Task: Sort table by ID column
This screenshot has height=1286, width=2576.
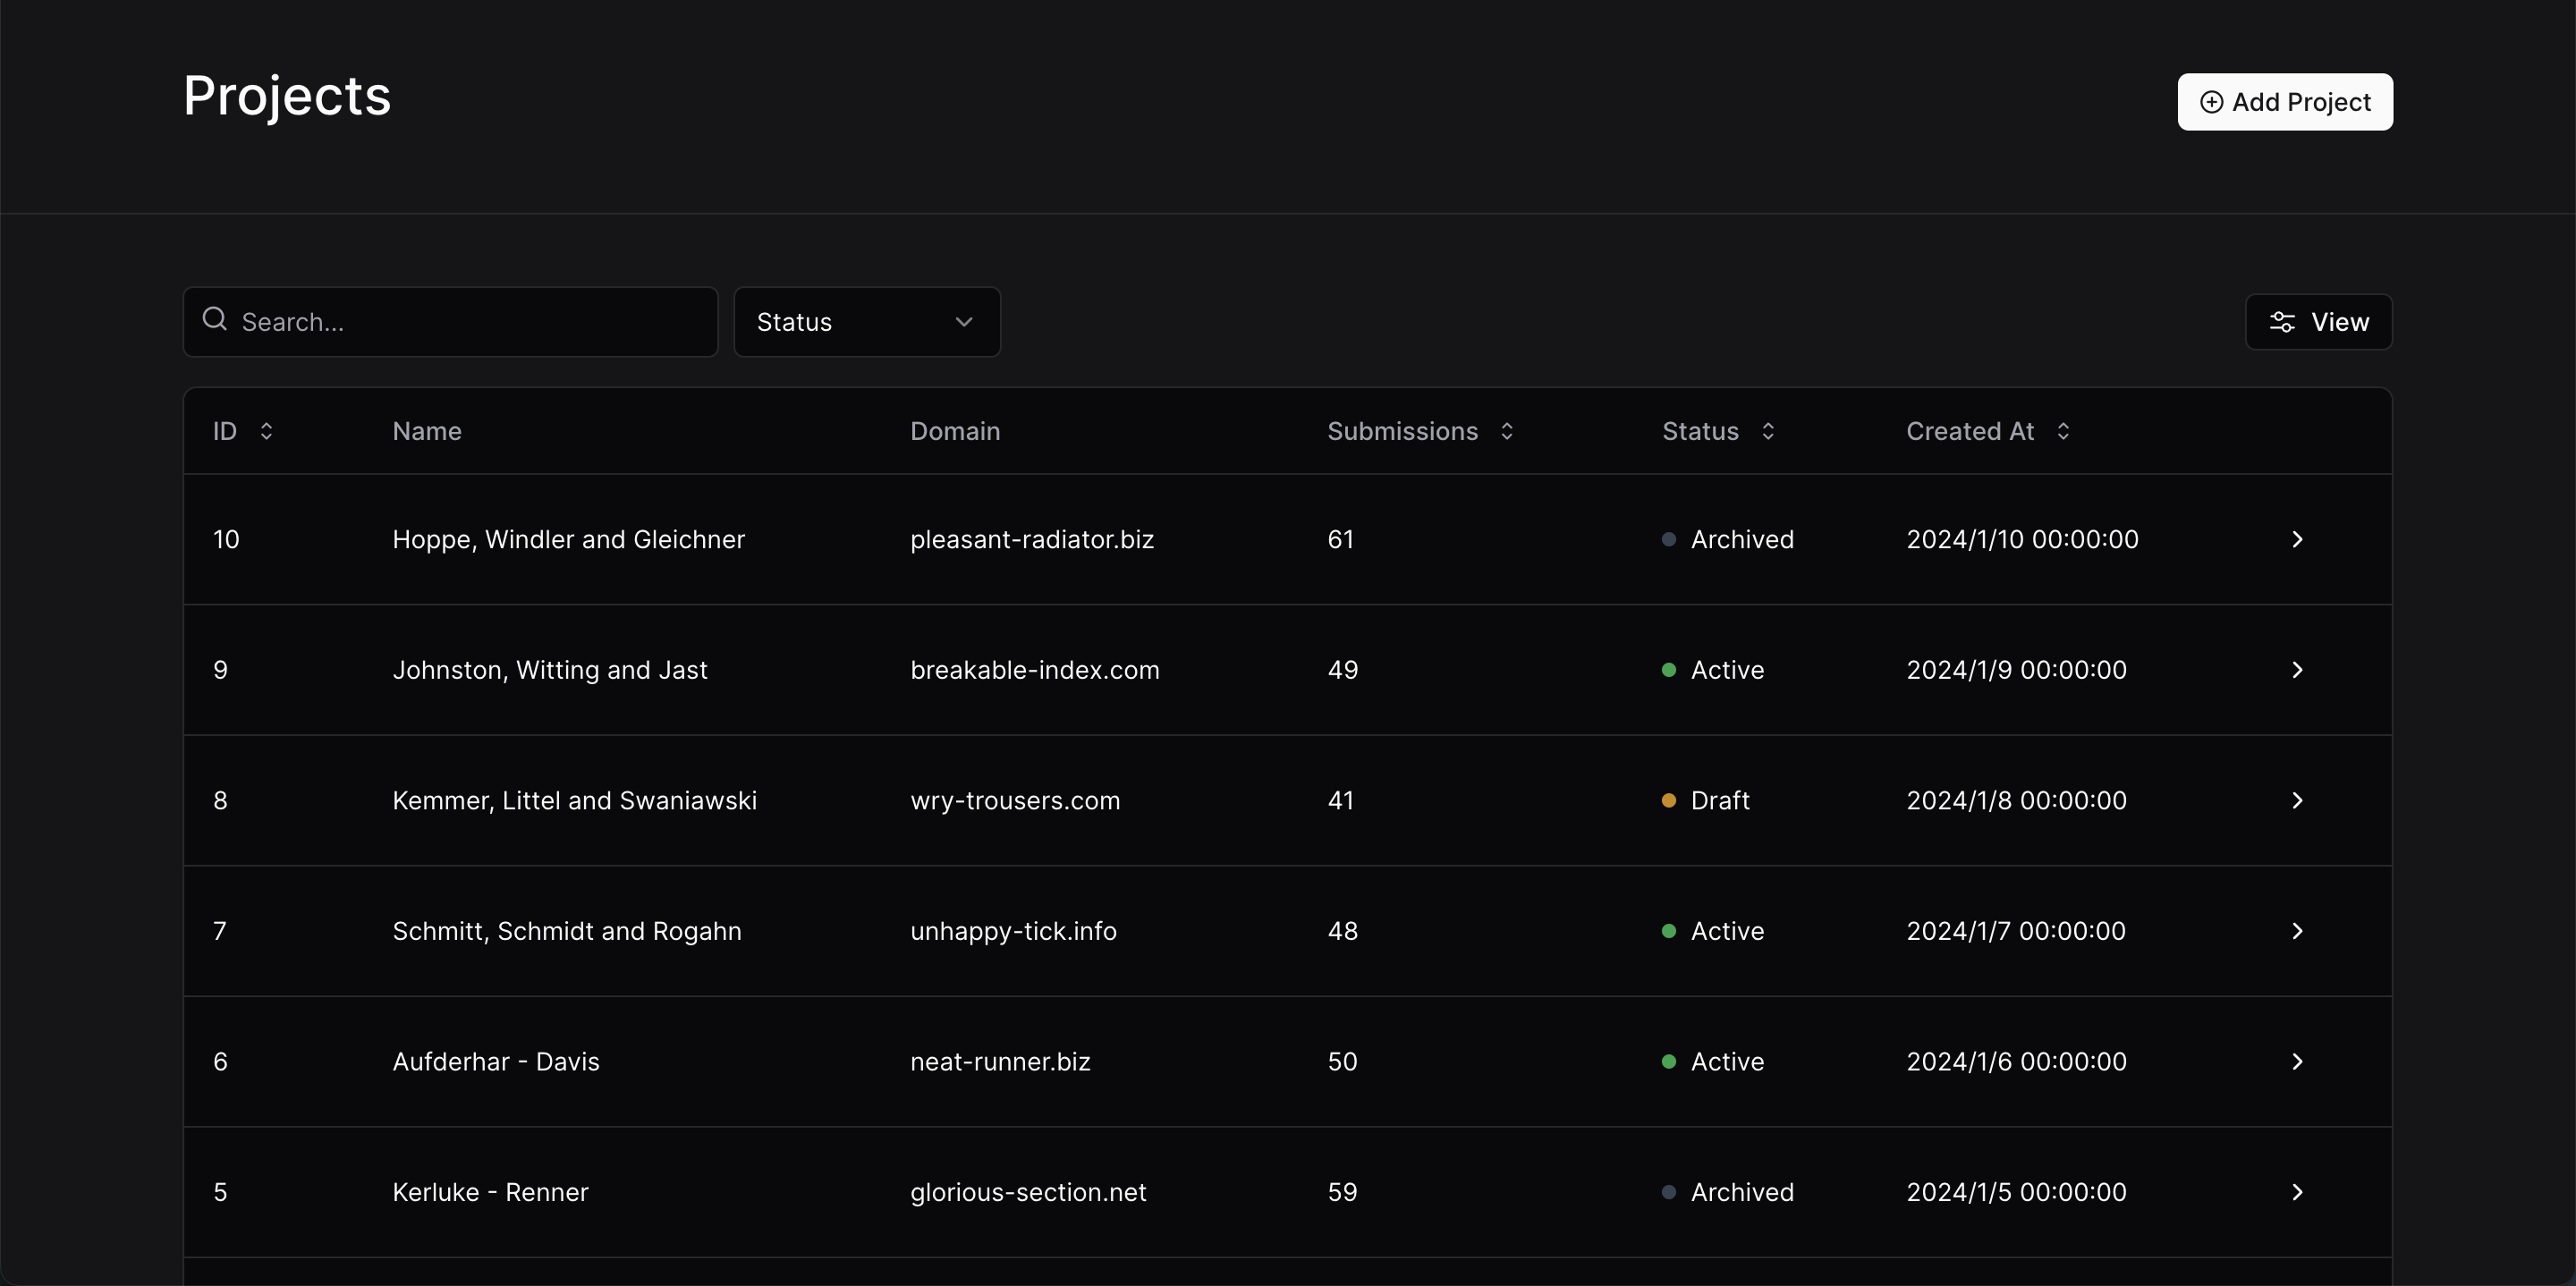Action: click(x=243, y=431)
